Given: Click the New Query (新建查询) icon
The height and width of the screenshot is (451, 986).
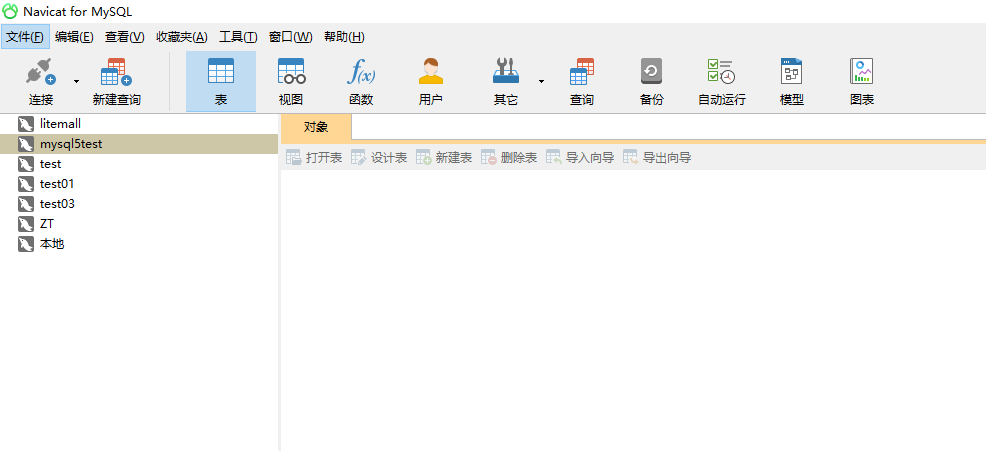Looking at the screenshot, I should pyautogui.click(x=116, y=81).
